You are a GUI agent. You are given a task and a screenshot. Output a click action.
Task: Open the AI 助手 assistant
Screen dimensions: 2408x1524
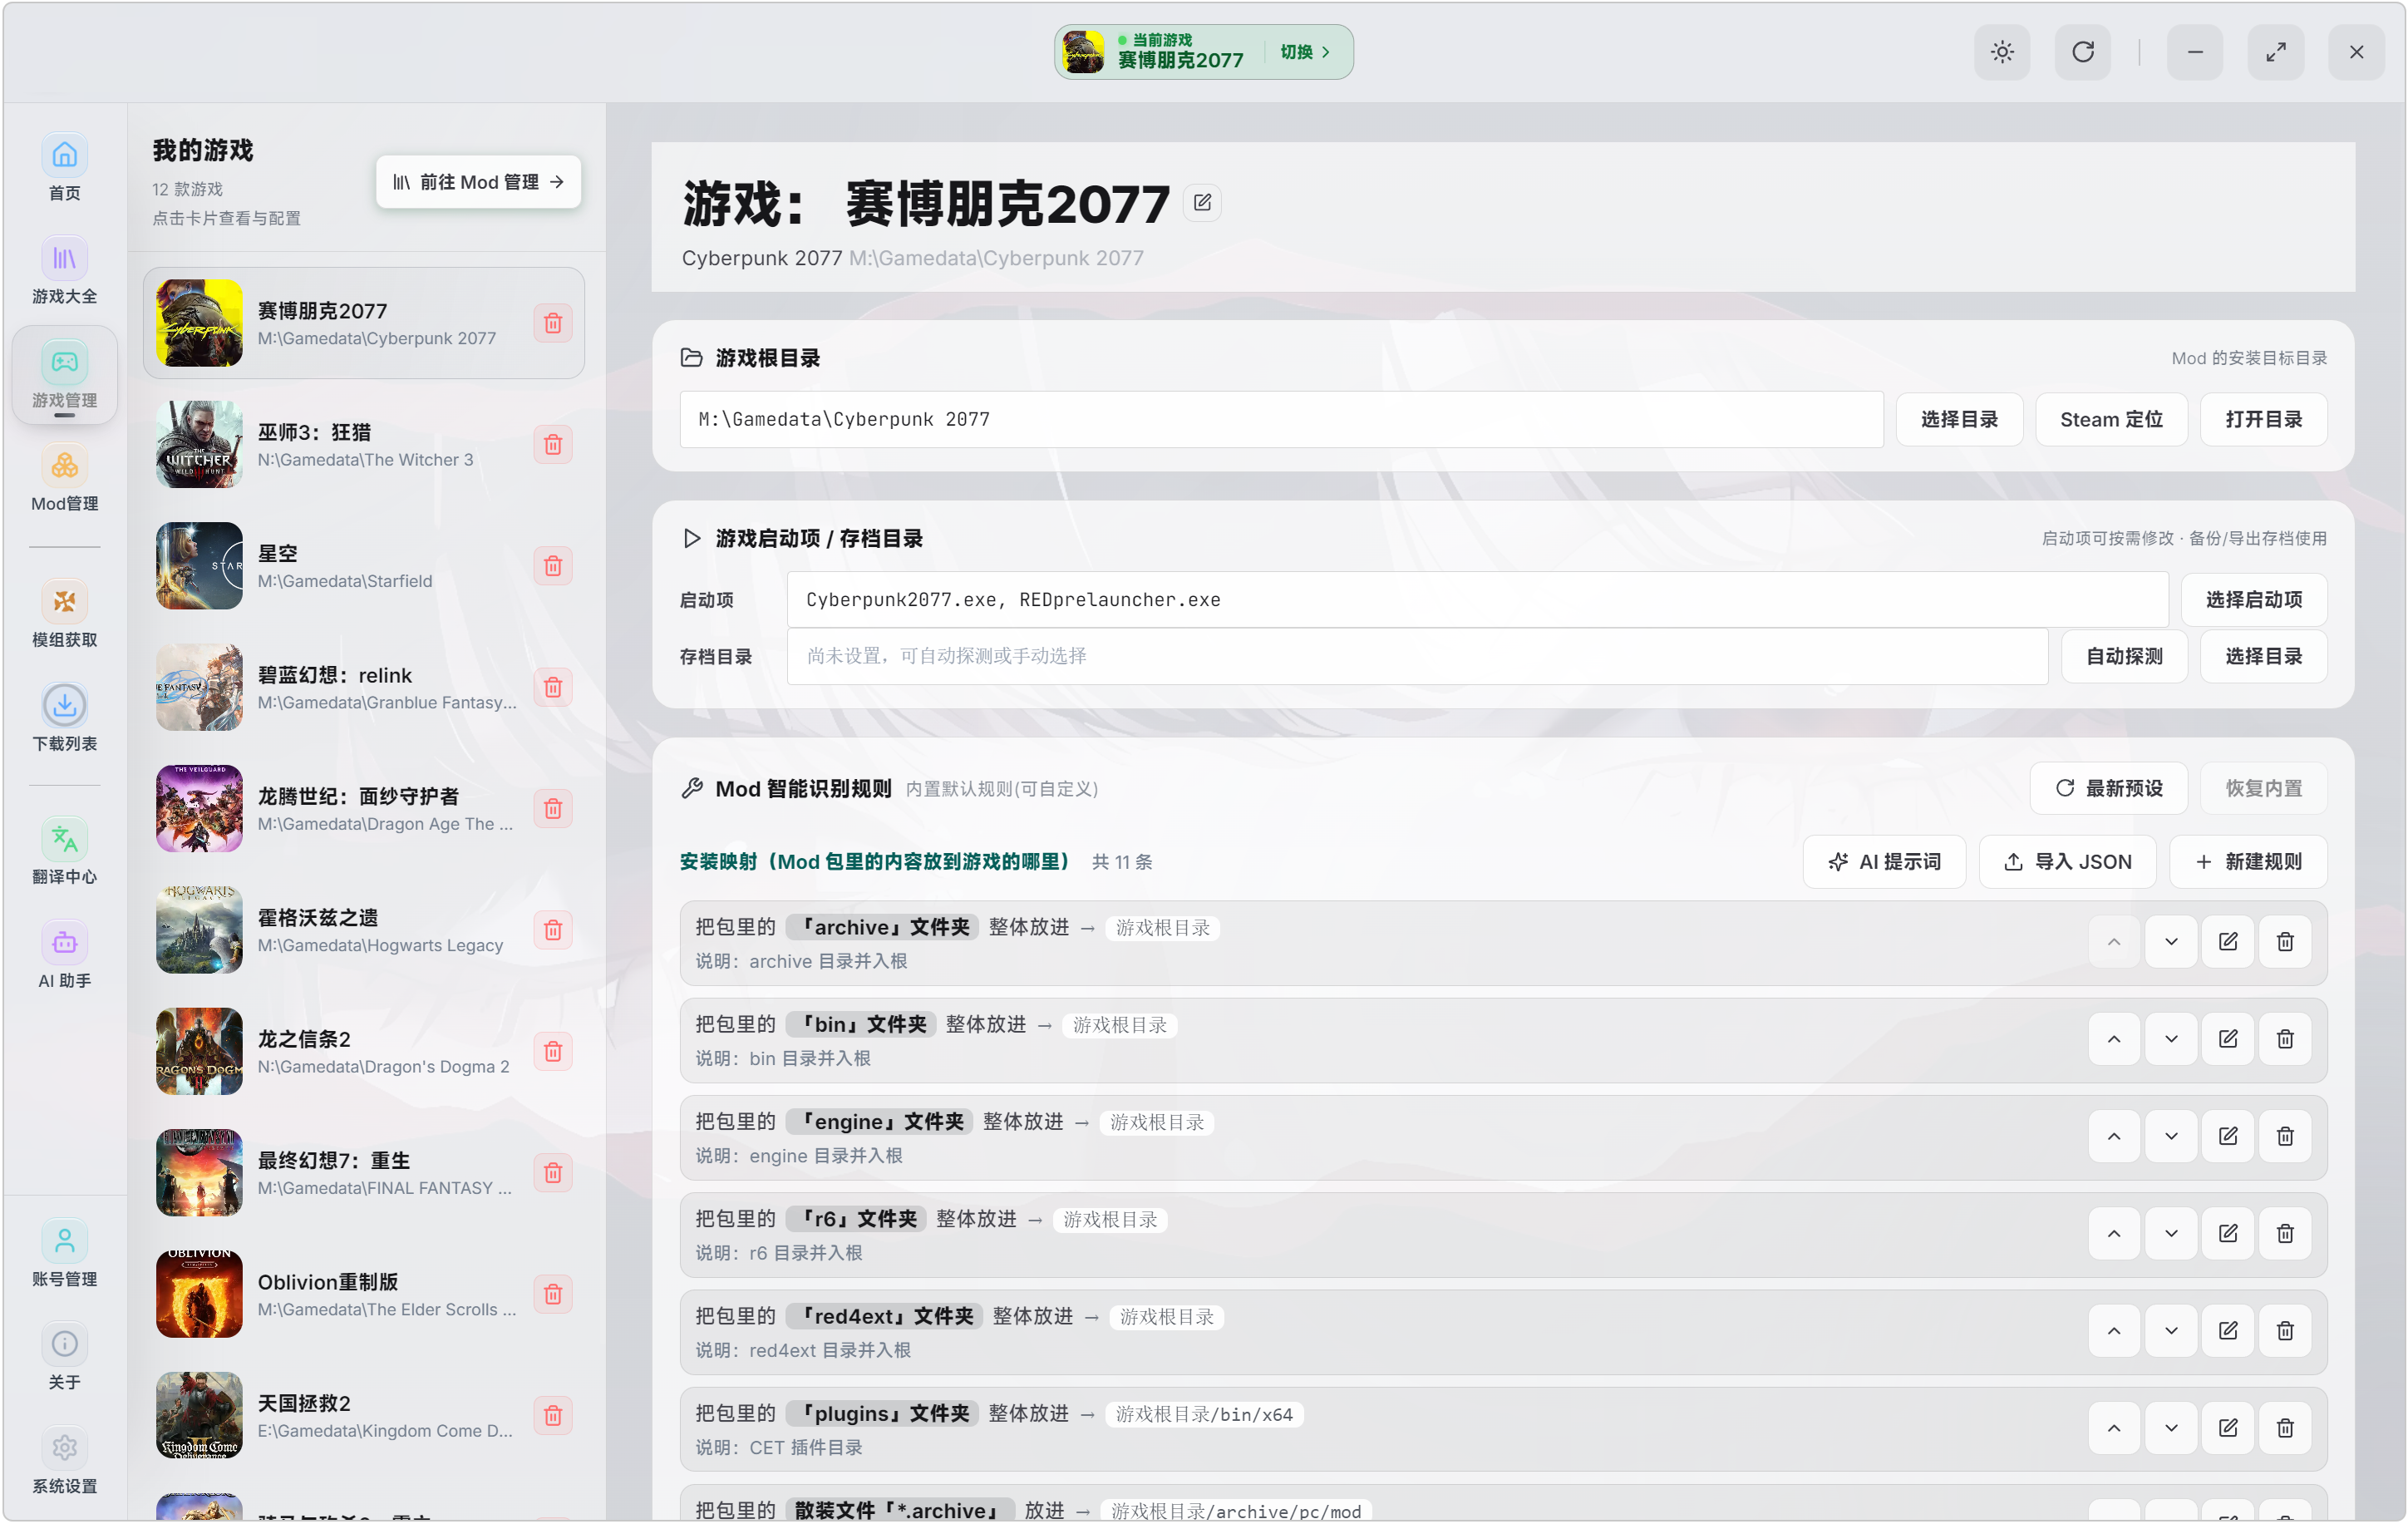click(x=64, y=956)
